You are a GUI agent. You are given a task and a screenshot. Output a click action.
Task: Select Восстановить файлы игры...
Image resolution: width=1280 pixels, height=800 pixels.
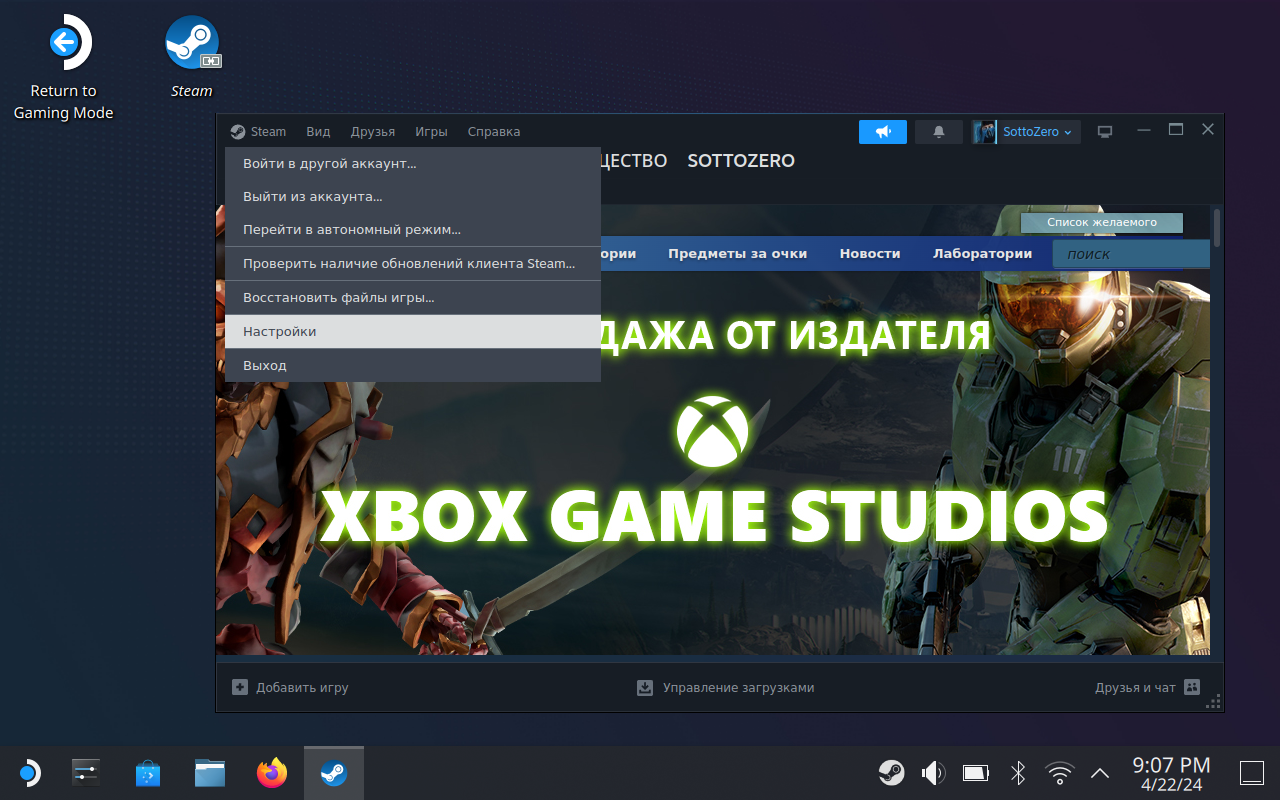coord(413,298)
